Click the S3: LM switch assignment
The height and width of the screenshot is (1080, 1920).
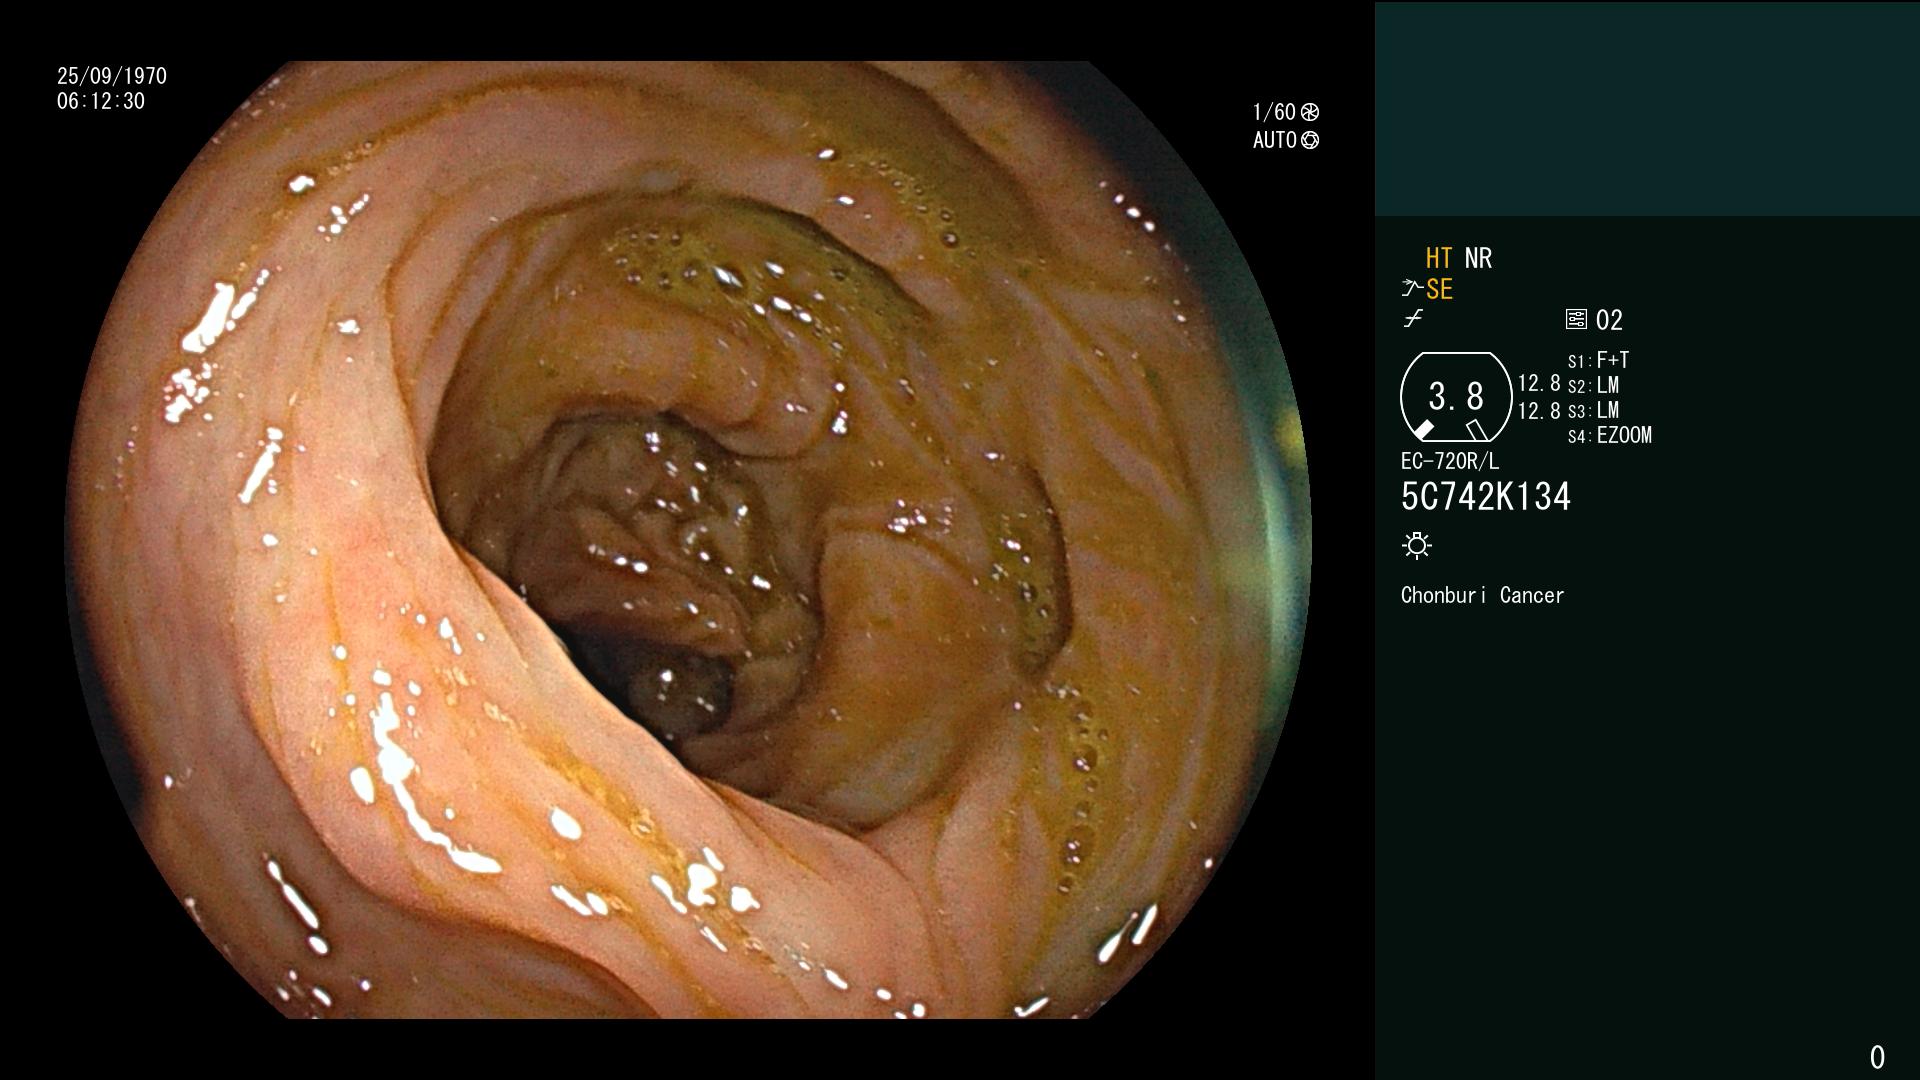coord(1593,411)
